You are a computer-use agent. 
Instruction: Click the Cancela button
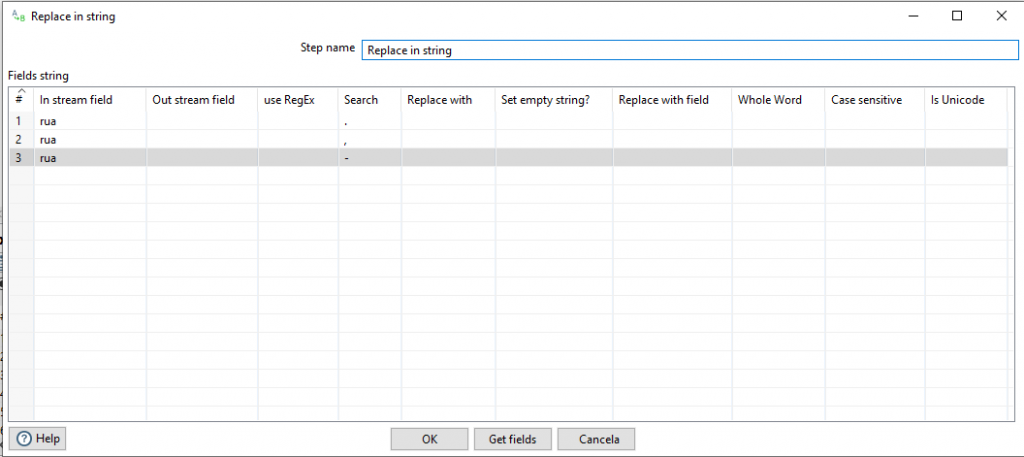596,439
